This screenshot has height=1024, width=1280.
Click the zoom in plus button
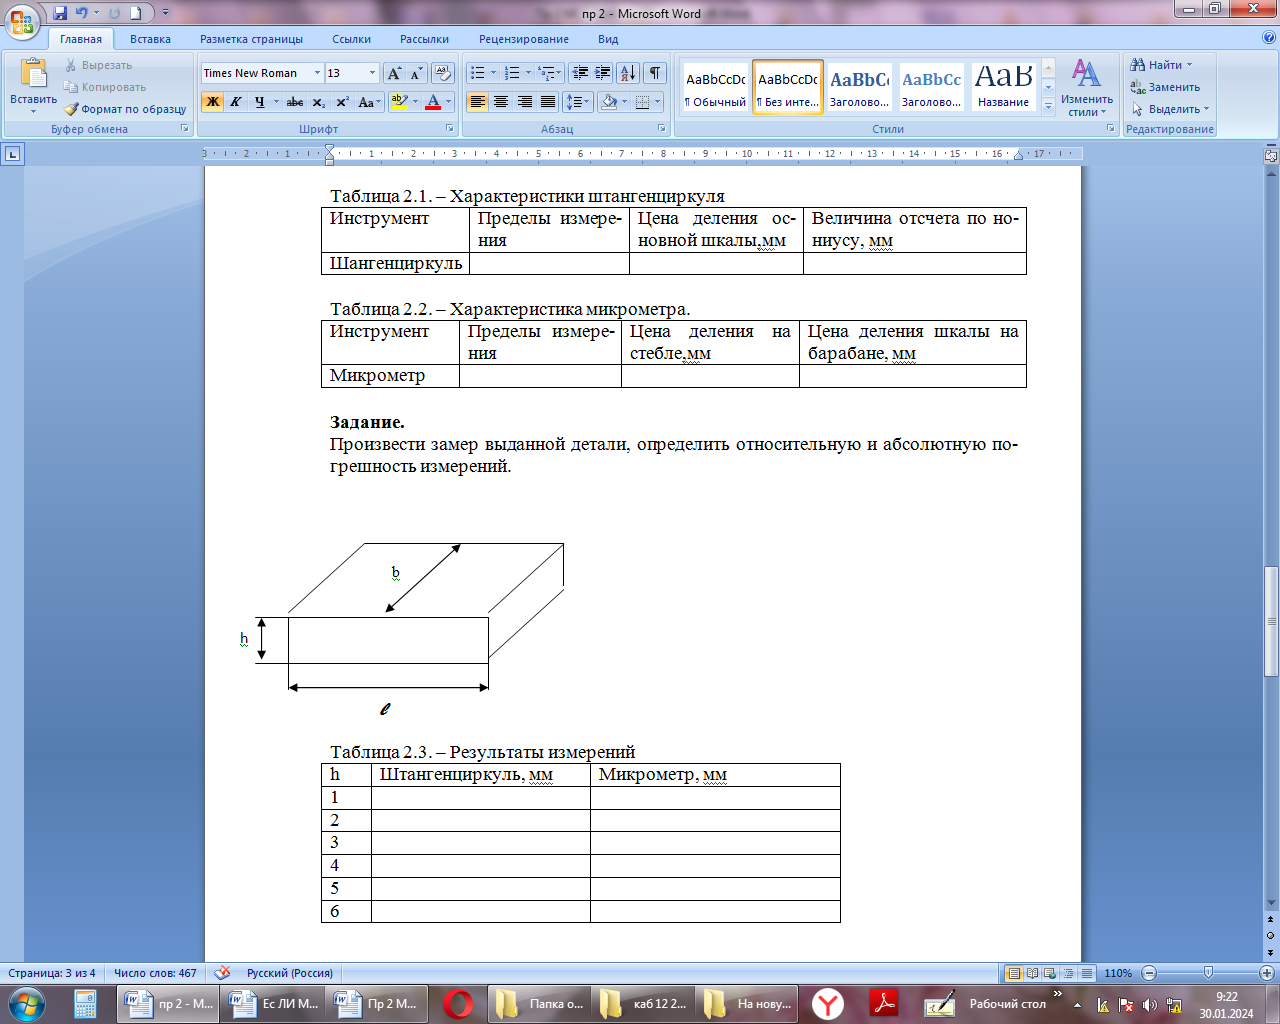[x=1267, y=973]
